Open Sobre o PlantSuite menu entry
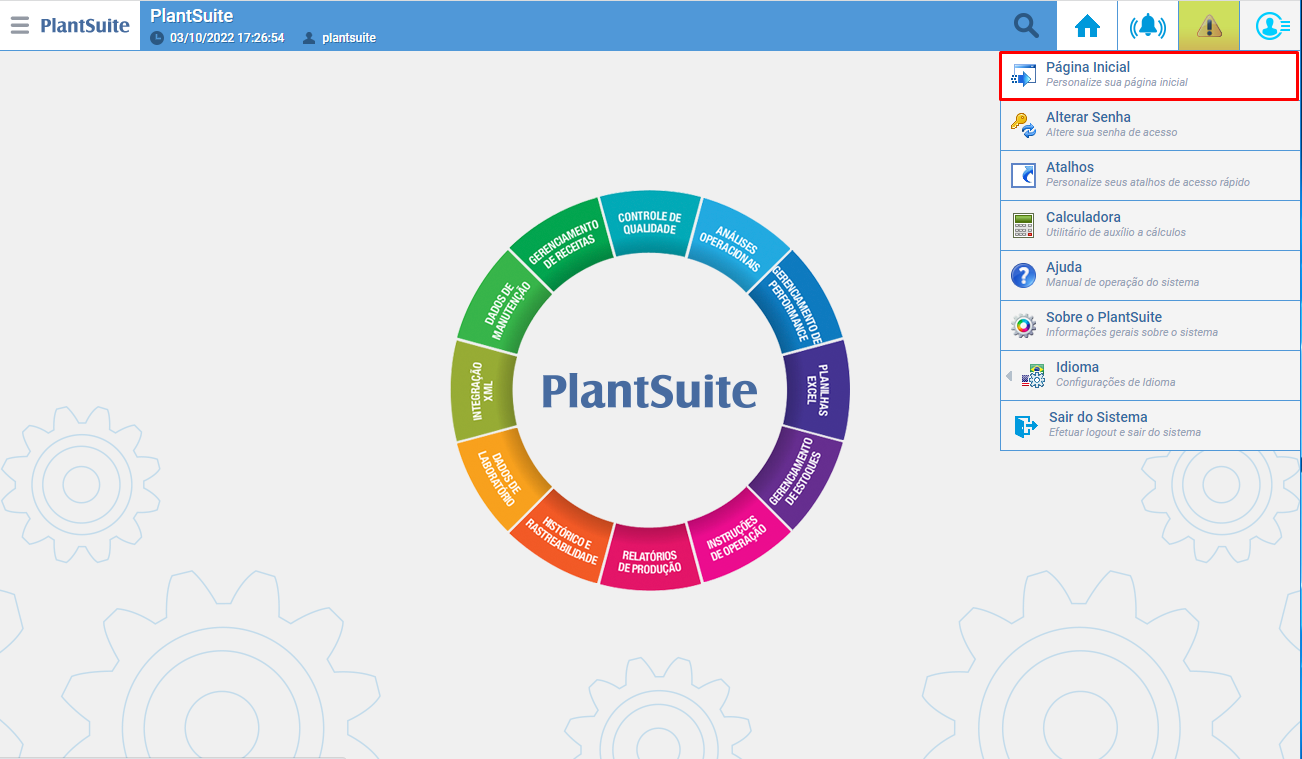The height and width of the screenshot is (759, 1302). click(1150, 326)
